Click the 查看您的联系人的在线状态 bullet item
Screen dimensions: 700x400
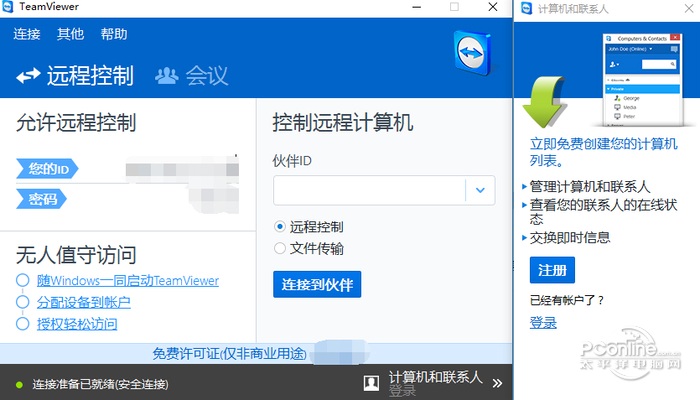point(603,212)
